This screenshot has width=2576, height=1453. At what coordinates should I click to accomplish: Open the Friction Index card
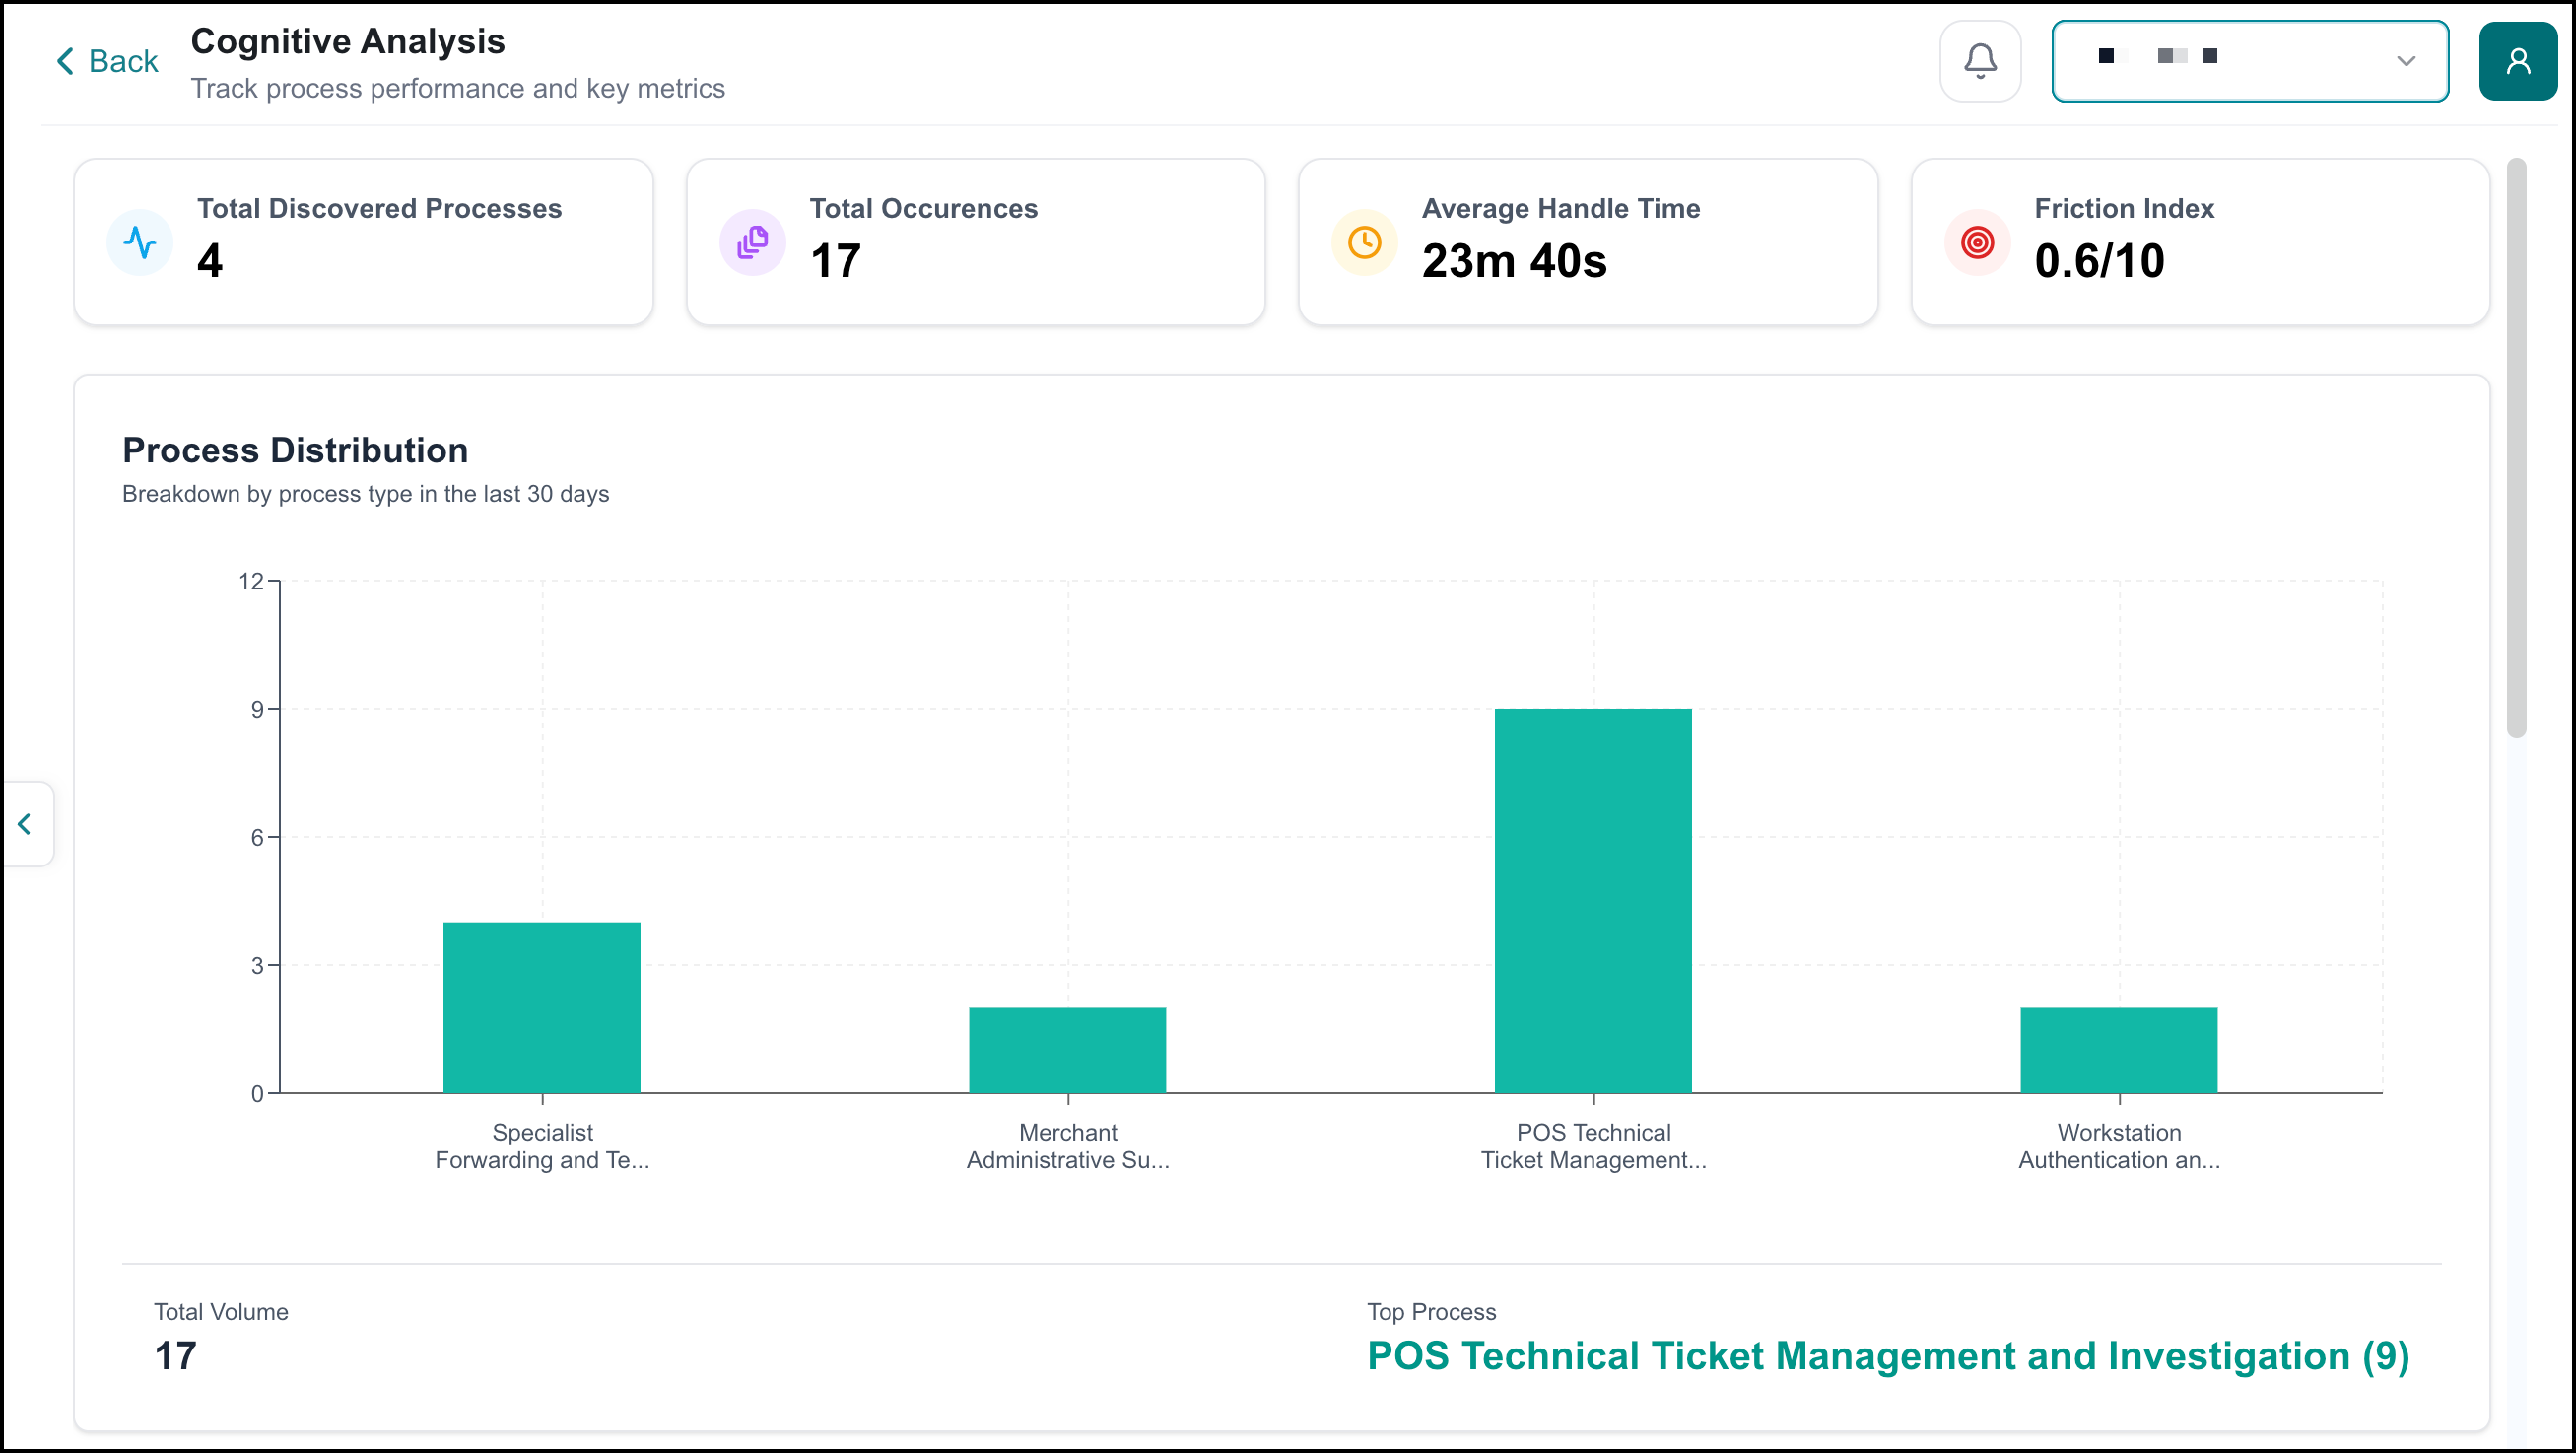(2200, 242)
